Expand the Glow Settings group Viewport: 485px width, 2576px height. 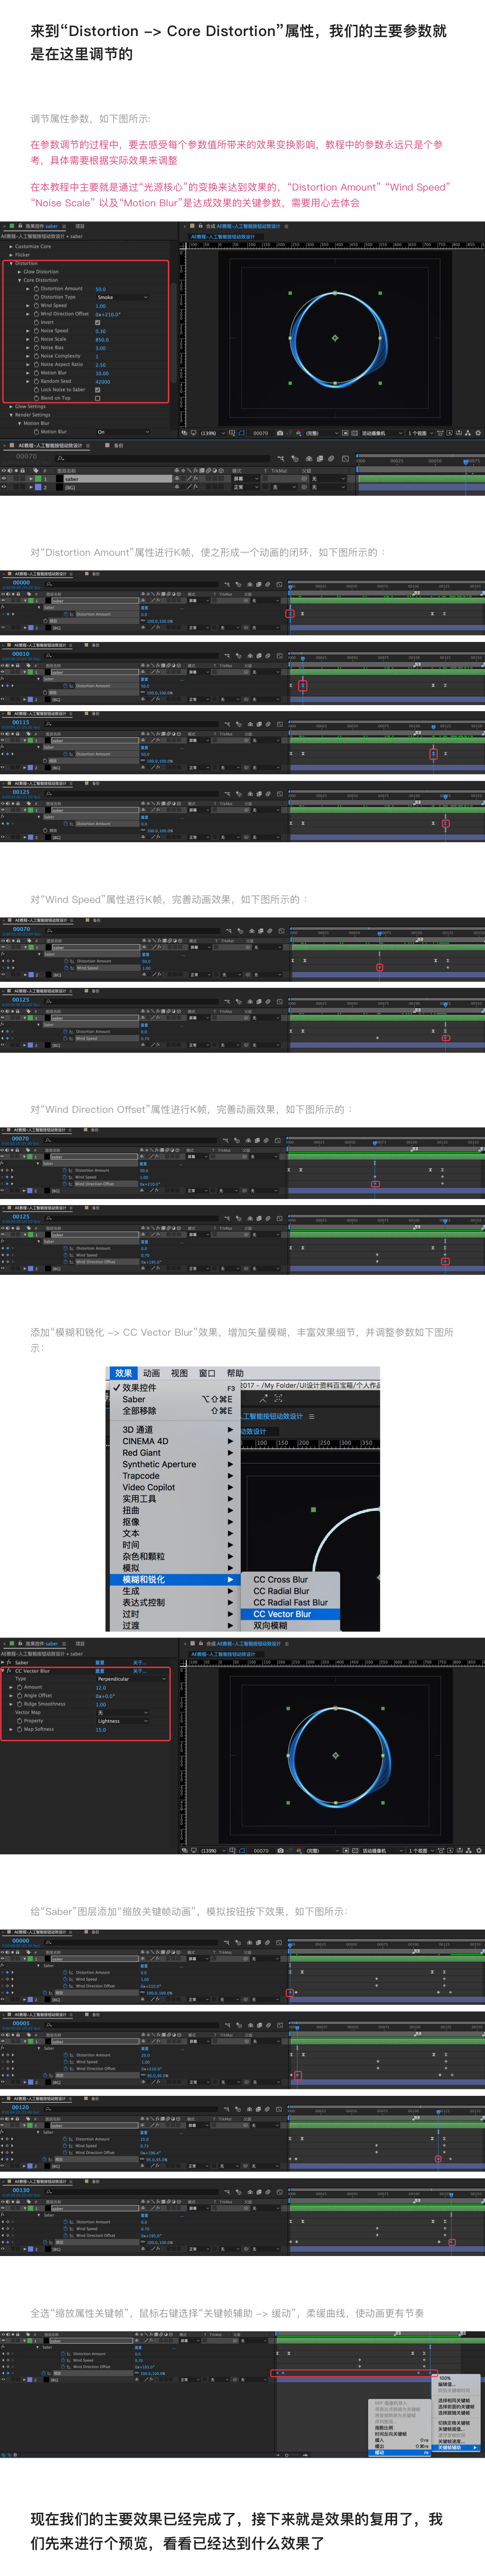[x=11, y=407]
